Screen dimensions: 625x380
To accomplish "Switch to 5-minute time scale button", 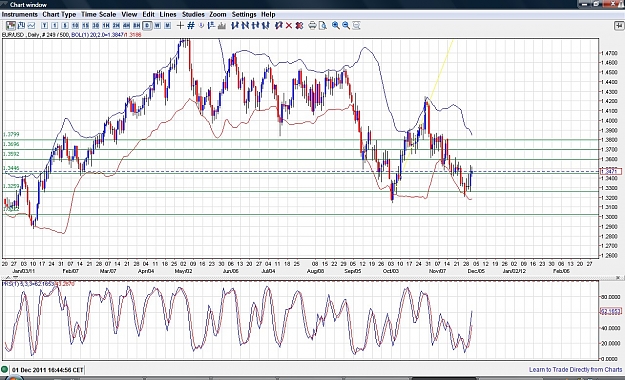I will (x=65, y=26).
